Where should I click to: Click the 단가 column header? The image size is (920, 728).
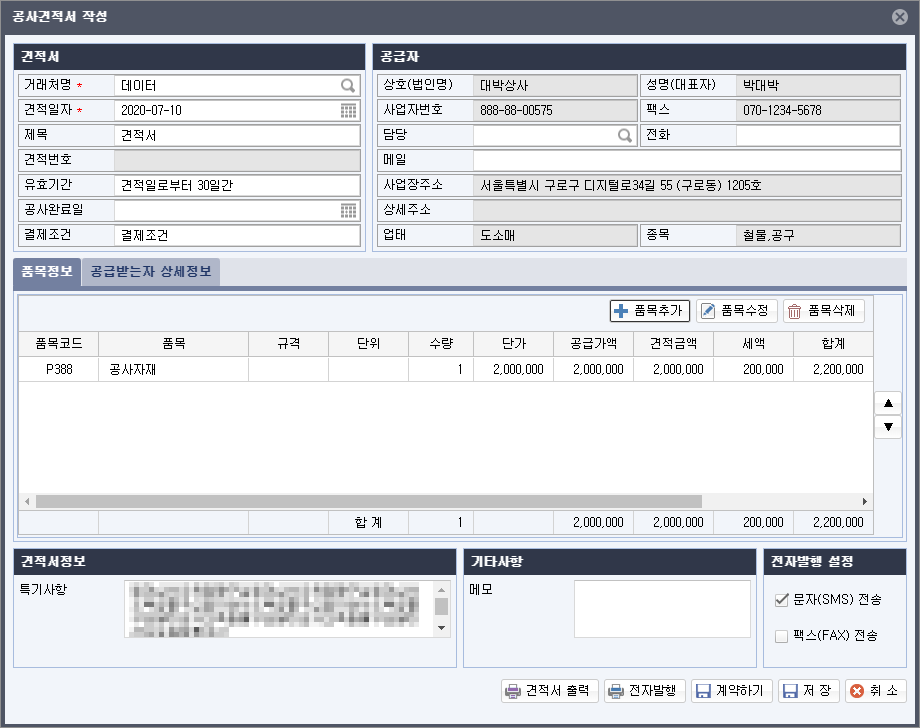(x=514, y=344)
